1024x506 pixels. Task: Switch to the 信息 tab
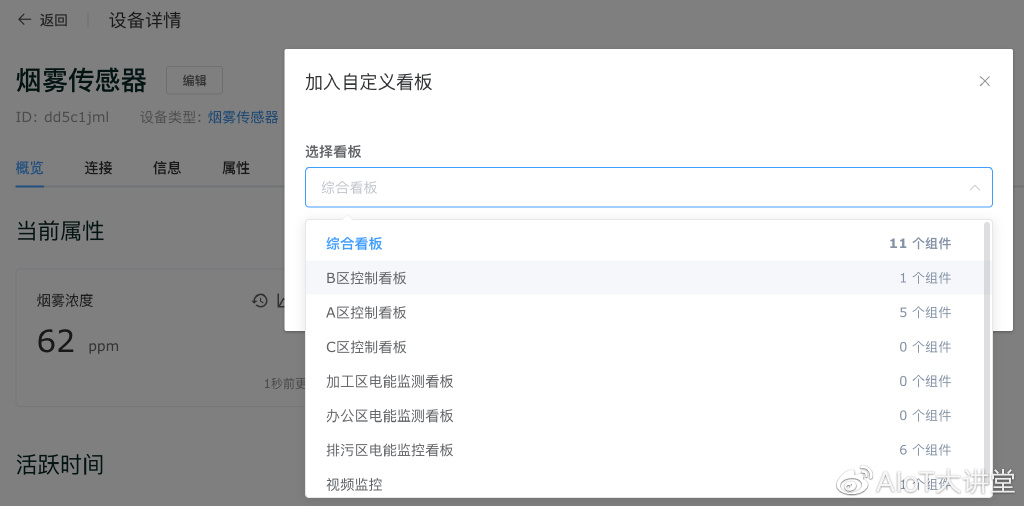(x=167, y=168)
